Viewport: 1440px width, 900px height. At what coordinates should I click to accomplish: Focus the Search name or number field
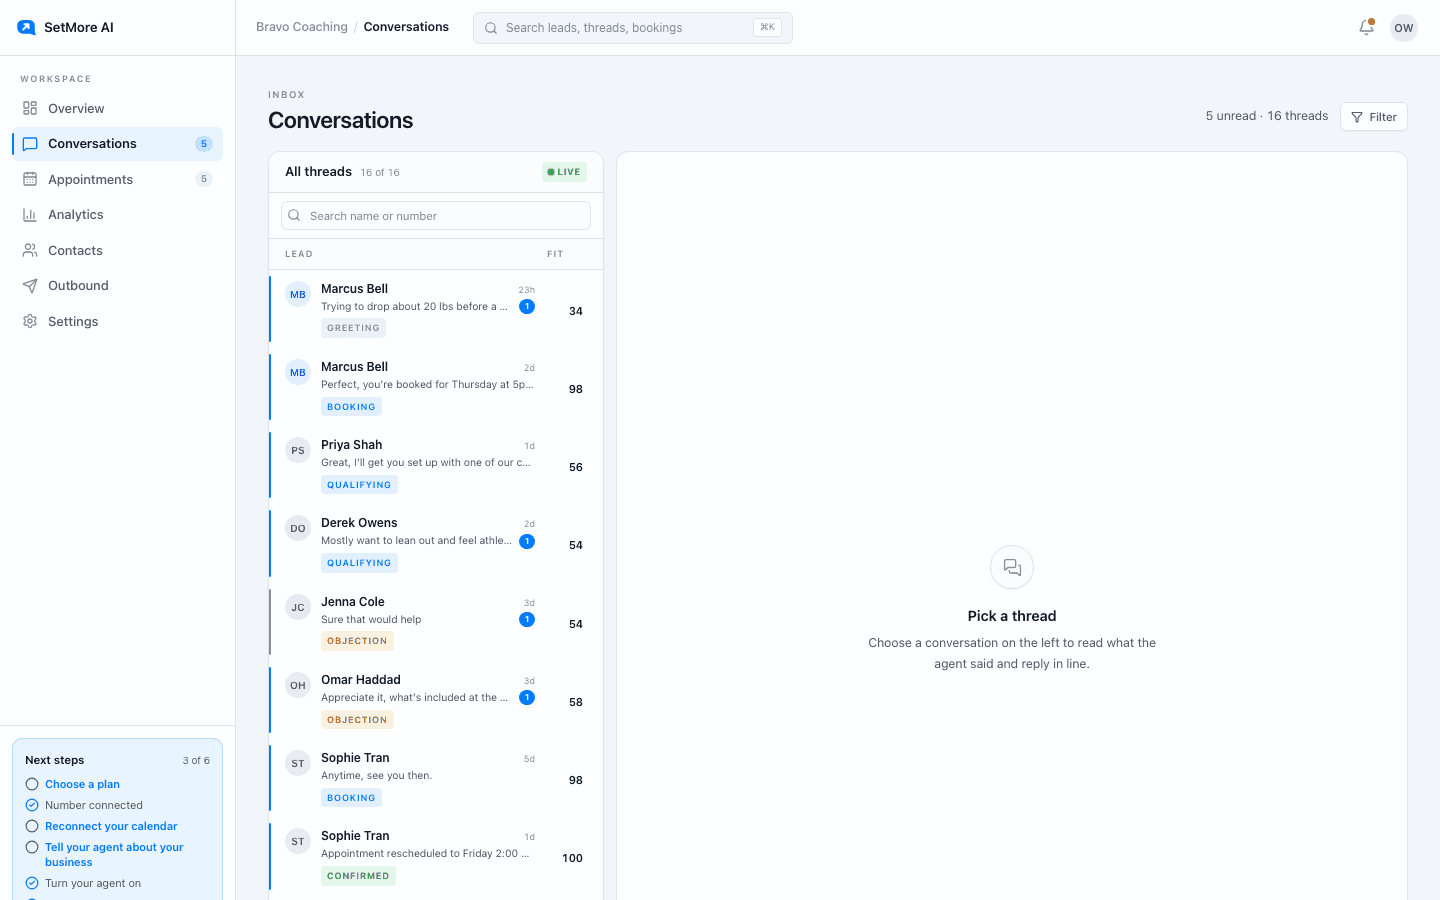[x=436, y=216]
